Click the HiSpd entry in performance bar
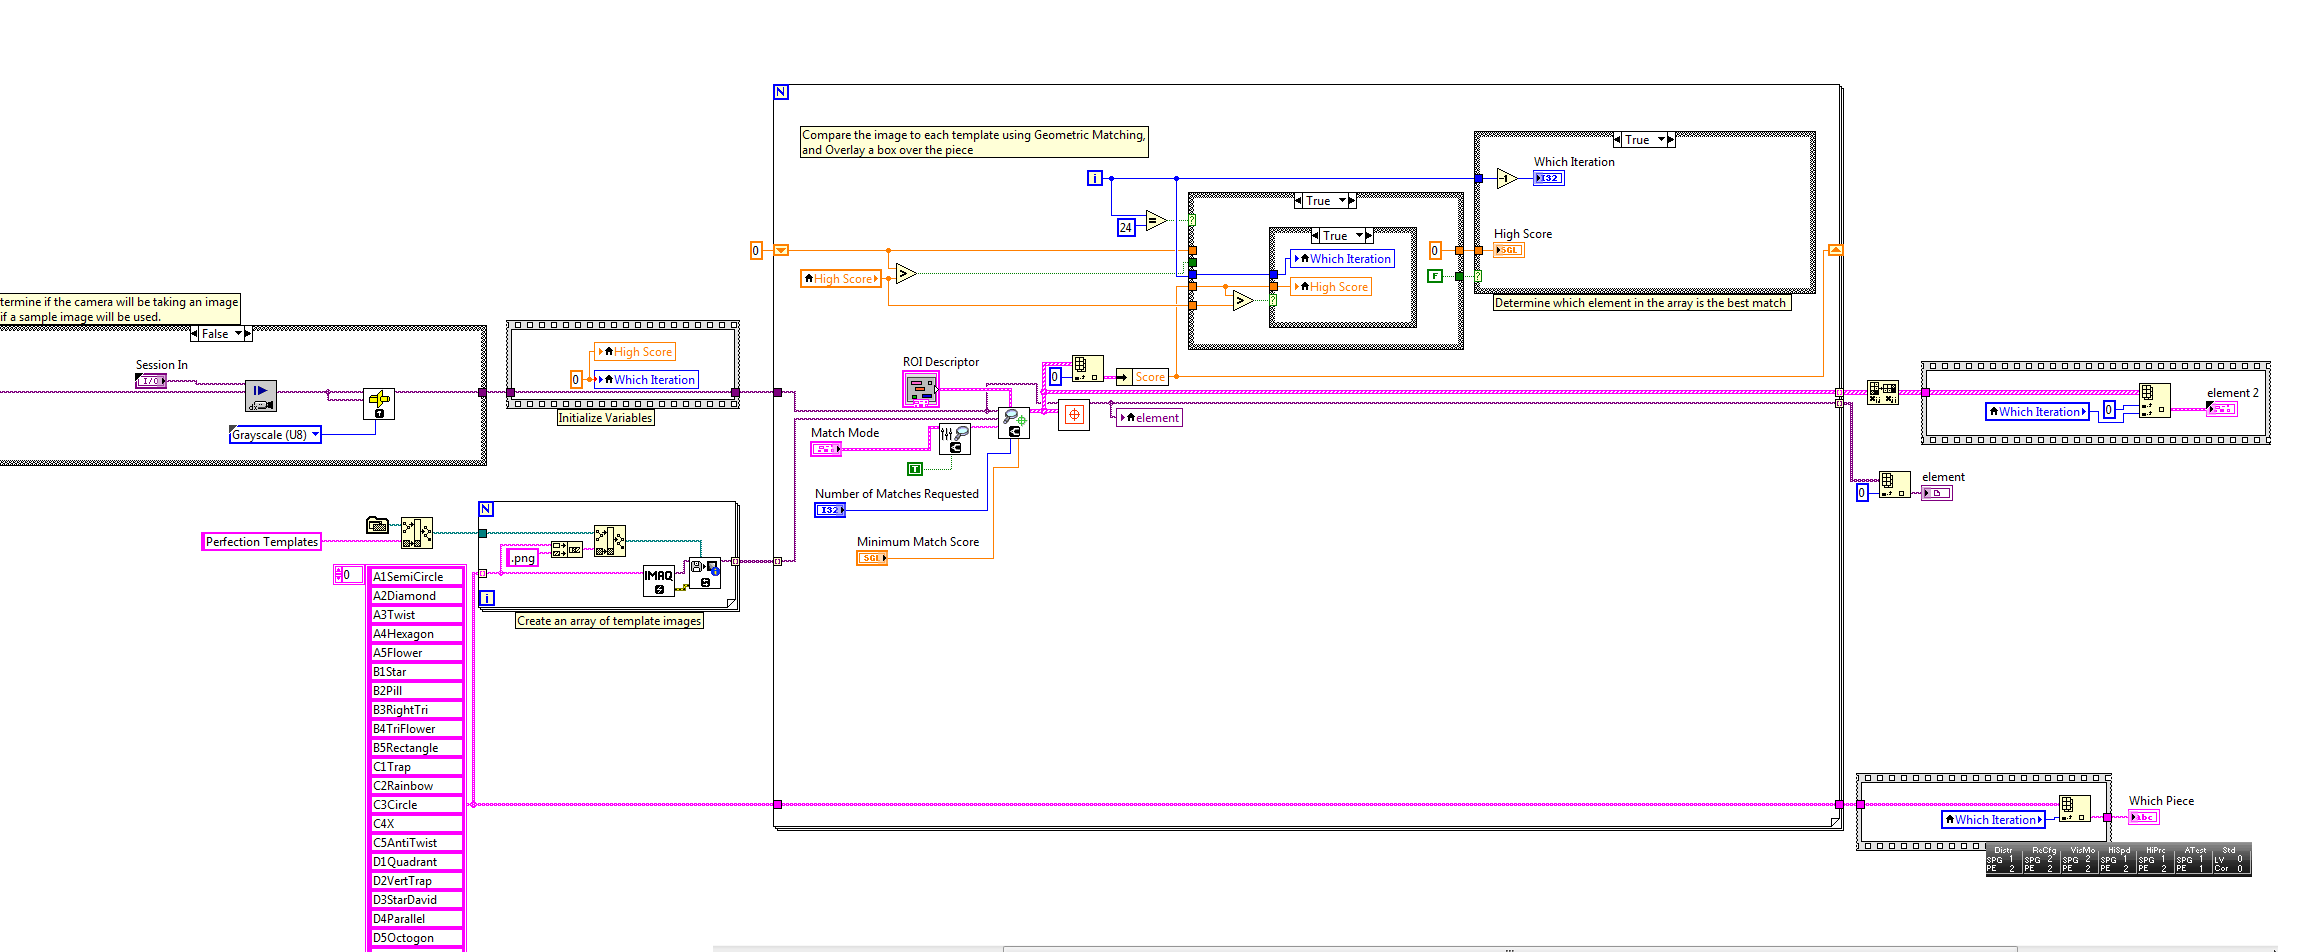The width and height of the screenshot is (2300, 952). tap(2120, 859)
